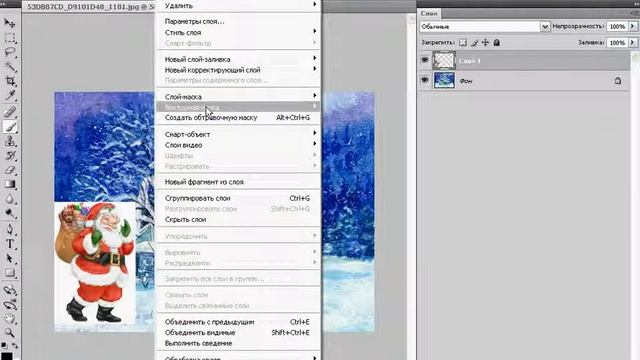Click the foreground color swatch
The width and height of the screenshot is (640, 360).
point(7,356)
